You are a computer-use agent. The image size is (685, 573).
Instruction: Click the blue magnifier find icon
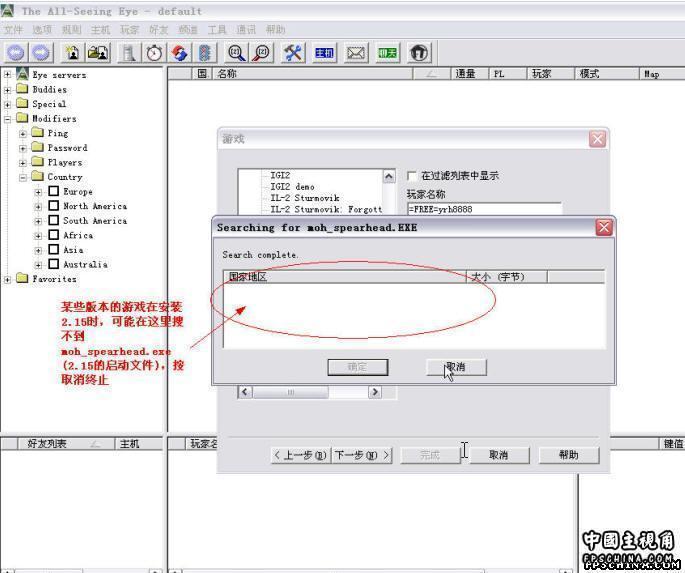[236, 53]
